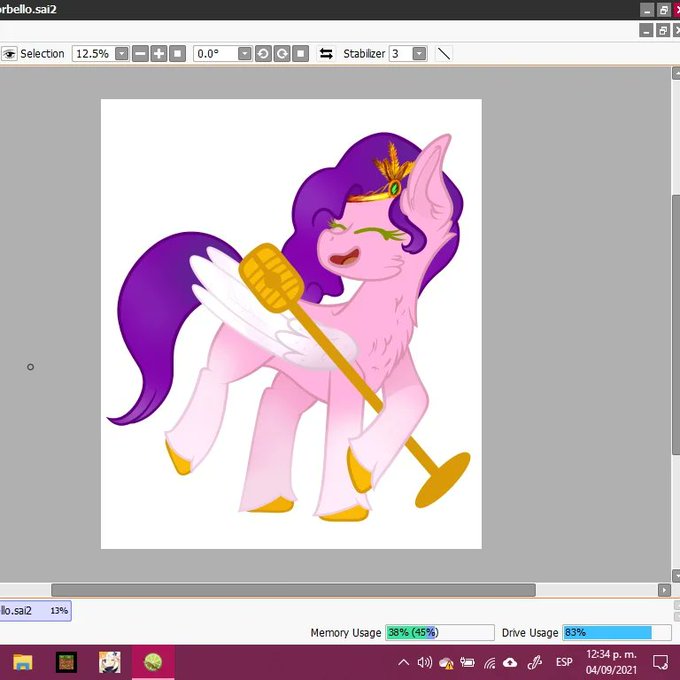Image resolution: width=680 pixels, height=680 pixels.
Task: Show hidden system tray icons
Action: [x=403, y=662]
